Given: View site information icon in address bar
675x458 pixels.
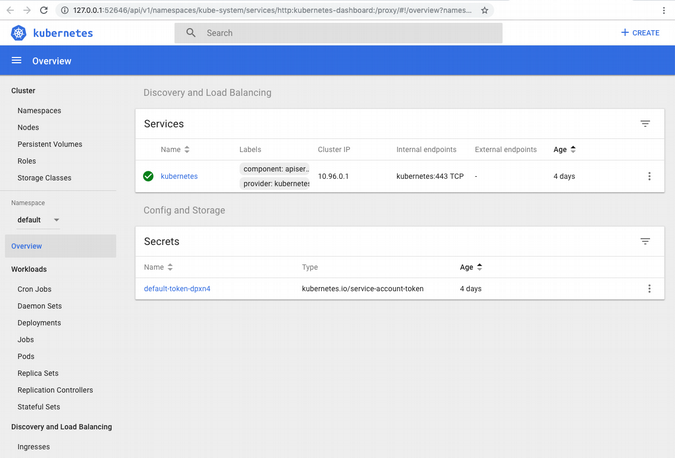Looking at the screenshot, I should (65, 10).
